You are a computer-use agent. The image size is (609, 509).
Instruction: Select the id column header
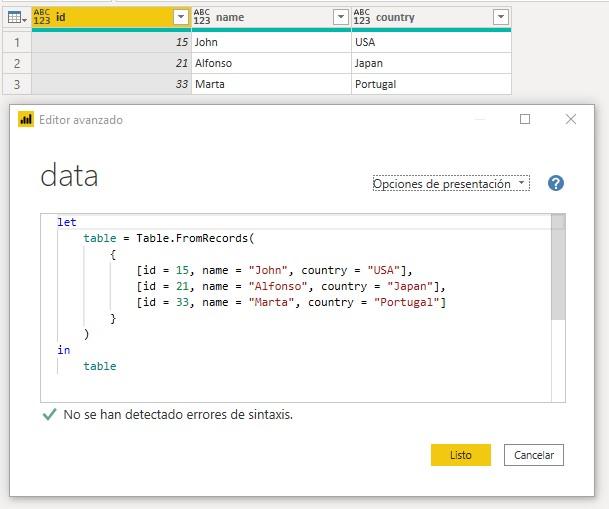[111, 17]
